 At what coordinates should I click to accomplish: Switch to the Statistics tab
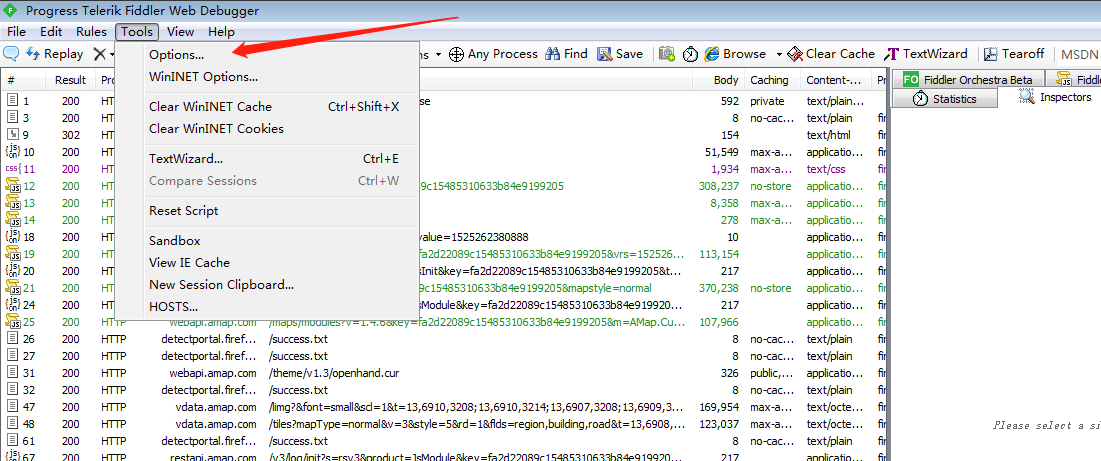click(x=945, y=99)
